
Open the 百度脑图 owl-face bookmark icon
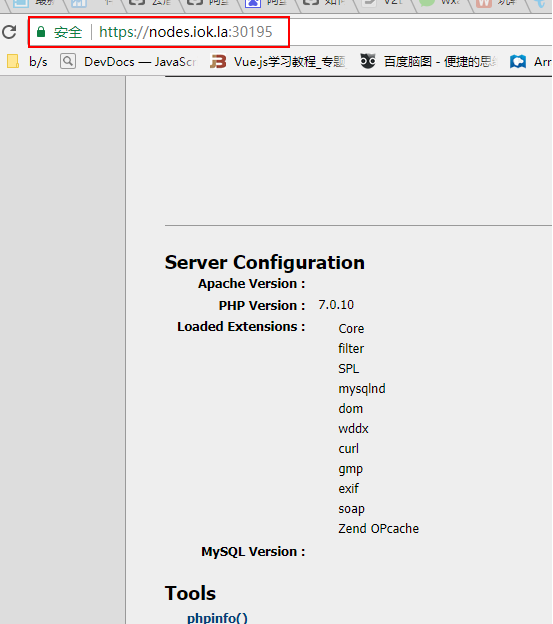point(368,61)
